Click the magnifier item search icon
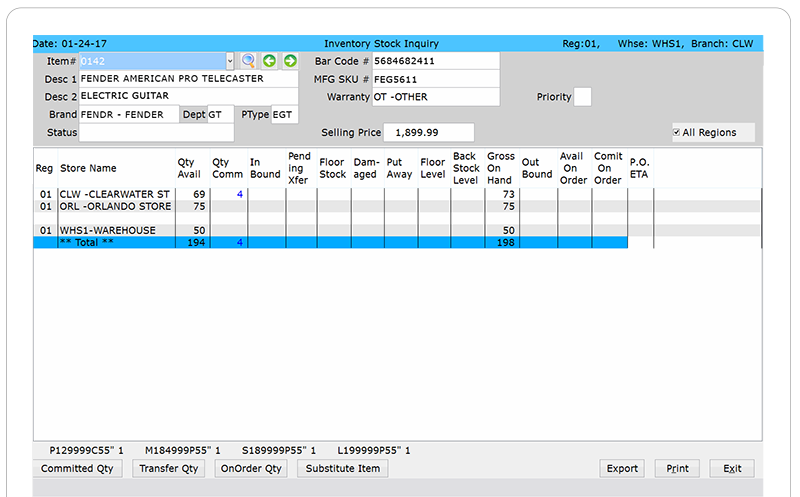 (248, 61)
